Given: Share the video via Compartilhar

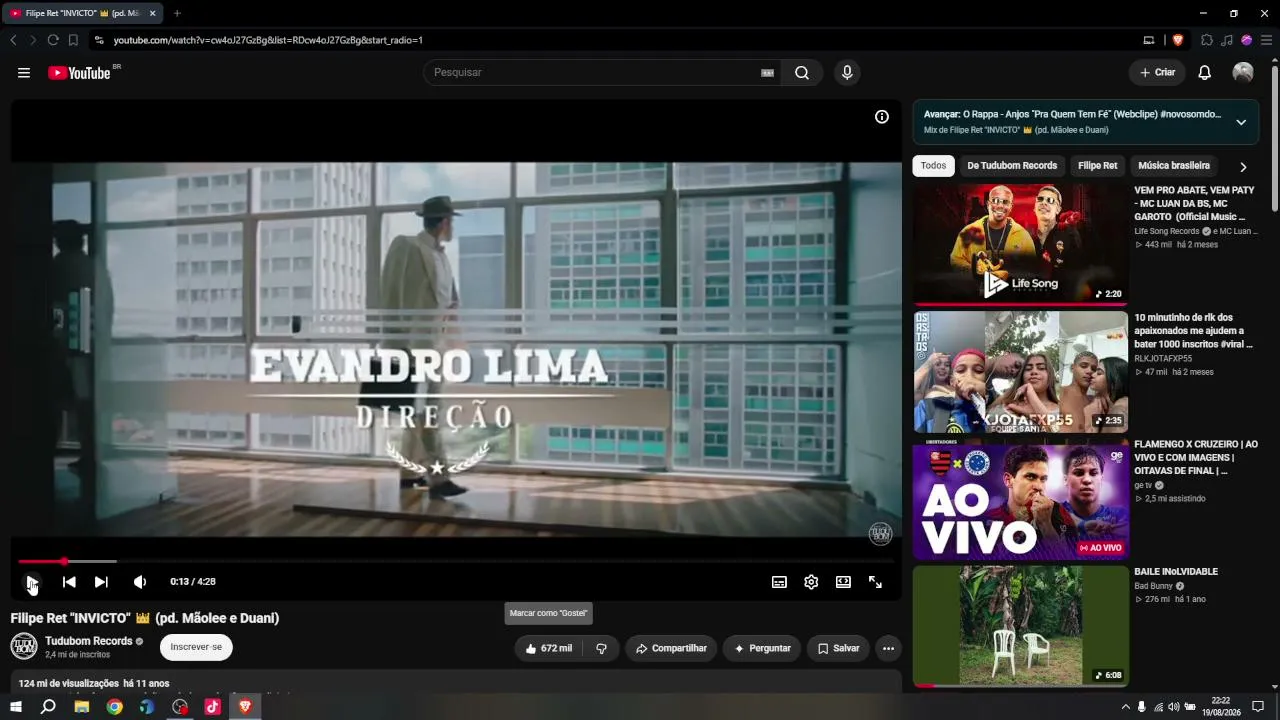Looking at the screenshot, I should coord(671,648).
